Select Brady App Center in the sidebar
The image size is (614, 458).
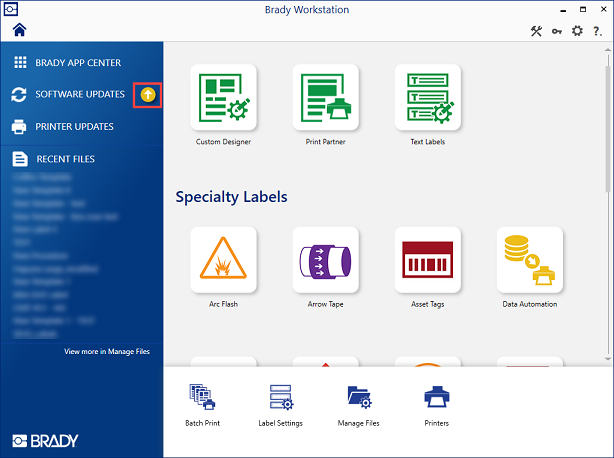point(77,63)
